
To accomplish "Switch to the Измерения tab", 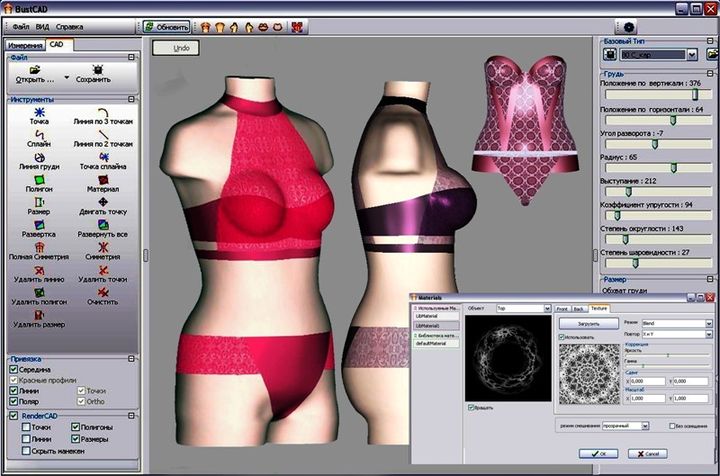I will [x=25, y=45].
